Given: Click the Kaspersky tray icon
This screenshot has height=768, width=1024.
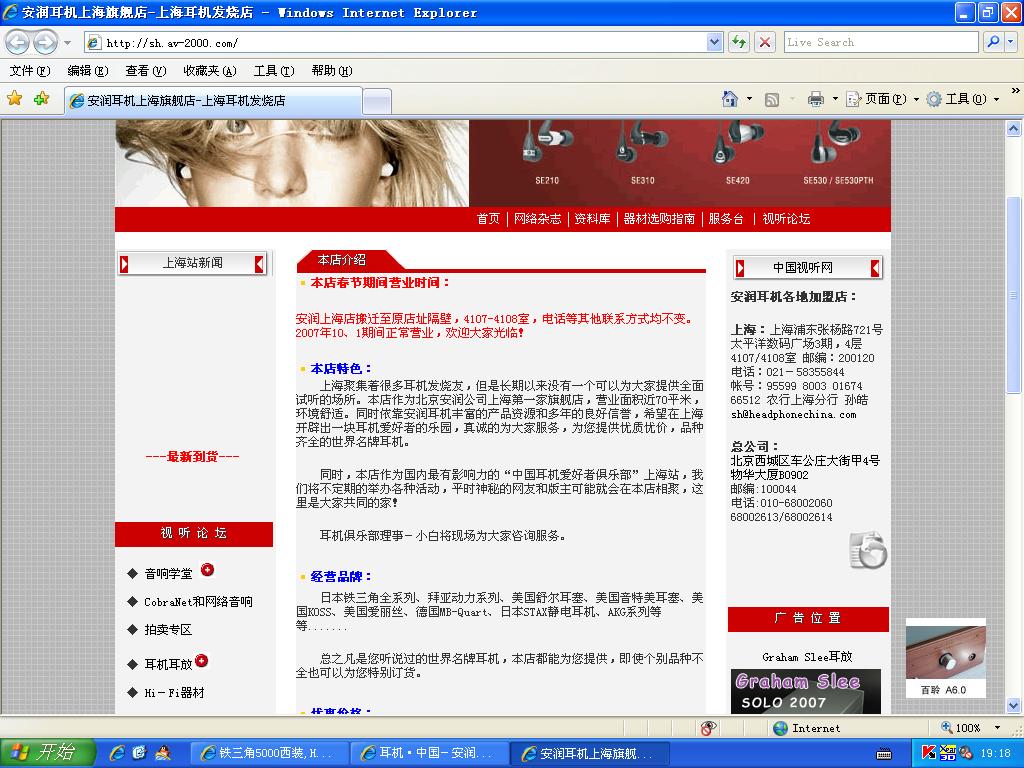Looking at the screenshot, I should [x=928, y=753].
